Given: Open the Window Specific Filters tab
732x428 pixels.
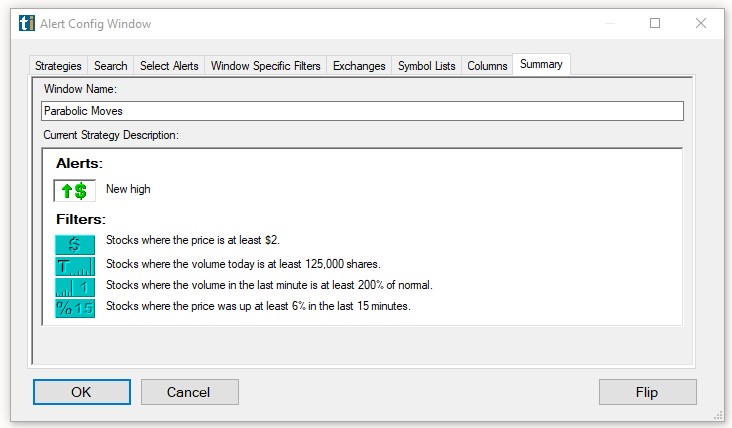Looking at the screenshot, I should tap(266, 66).
